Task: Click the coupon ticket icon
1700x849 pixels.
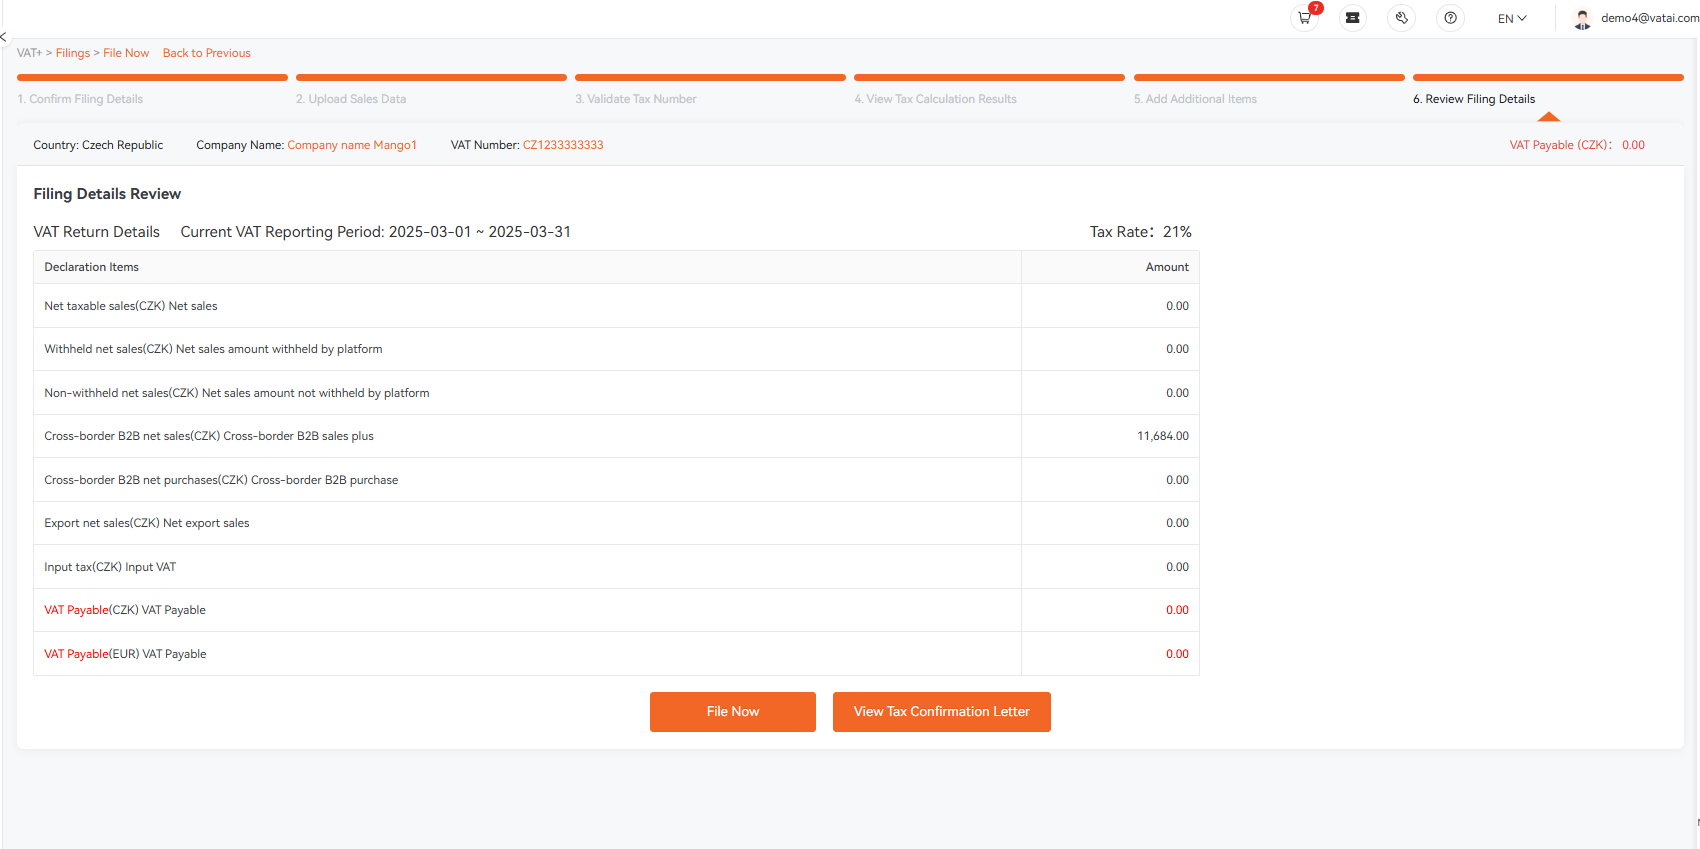Action: pos(1353,18)
